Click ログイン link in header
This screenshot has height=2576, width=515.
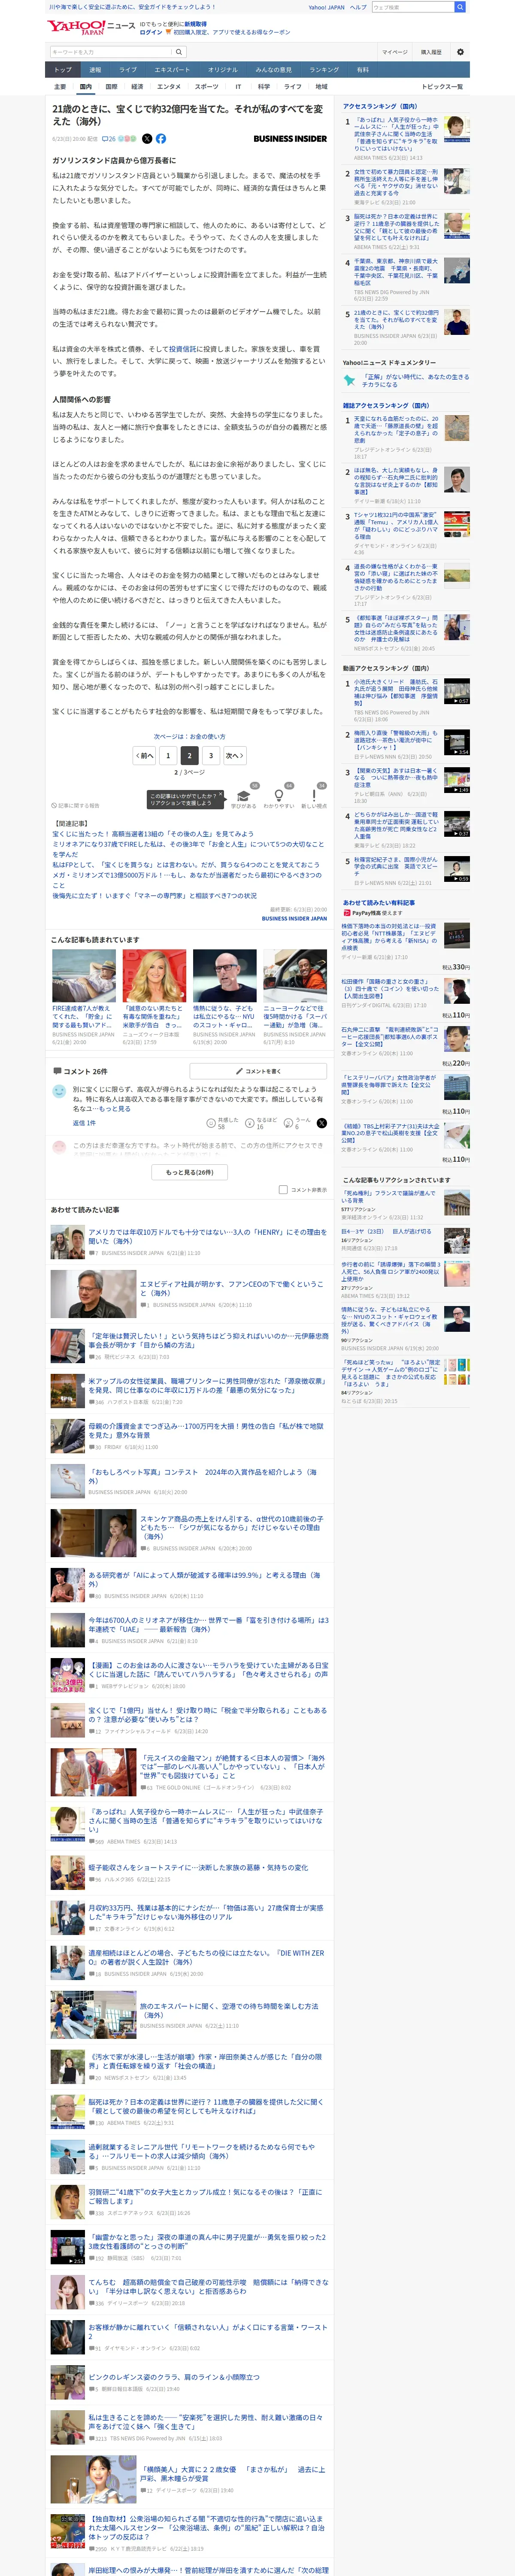151,32
